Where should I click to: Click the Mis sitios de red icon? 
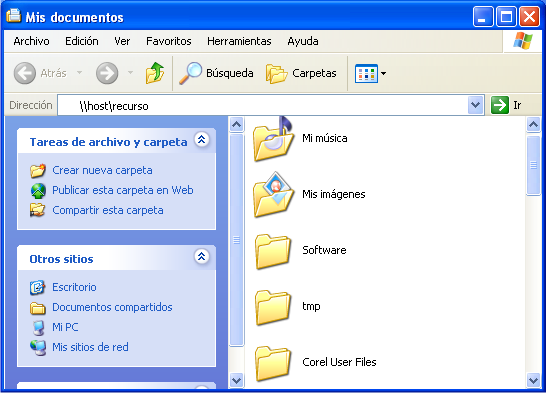pos(38,347)
